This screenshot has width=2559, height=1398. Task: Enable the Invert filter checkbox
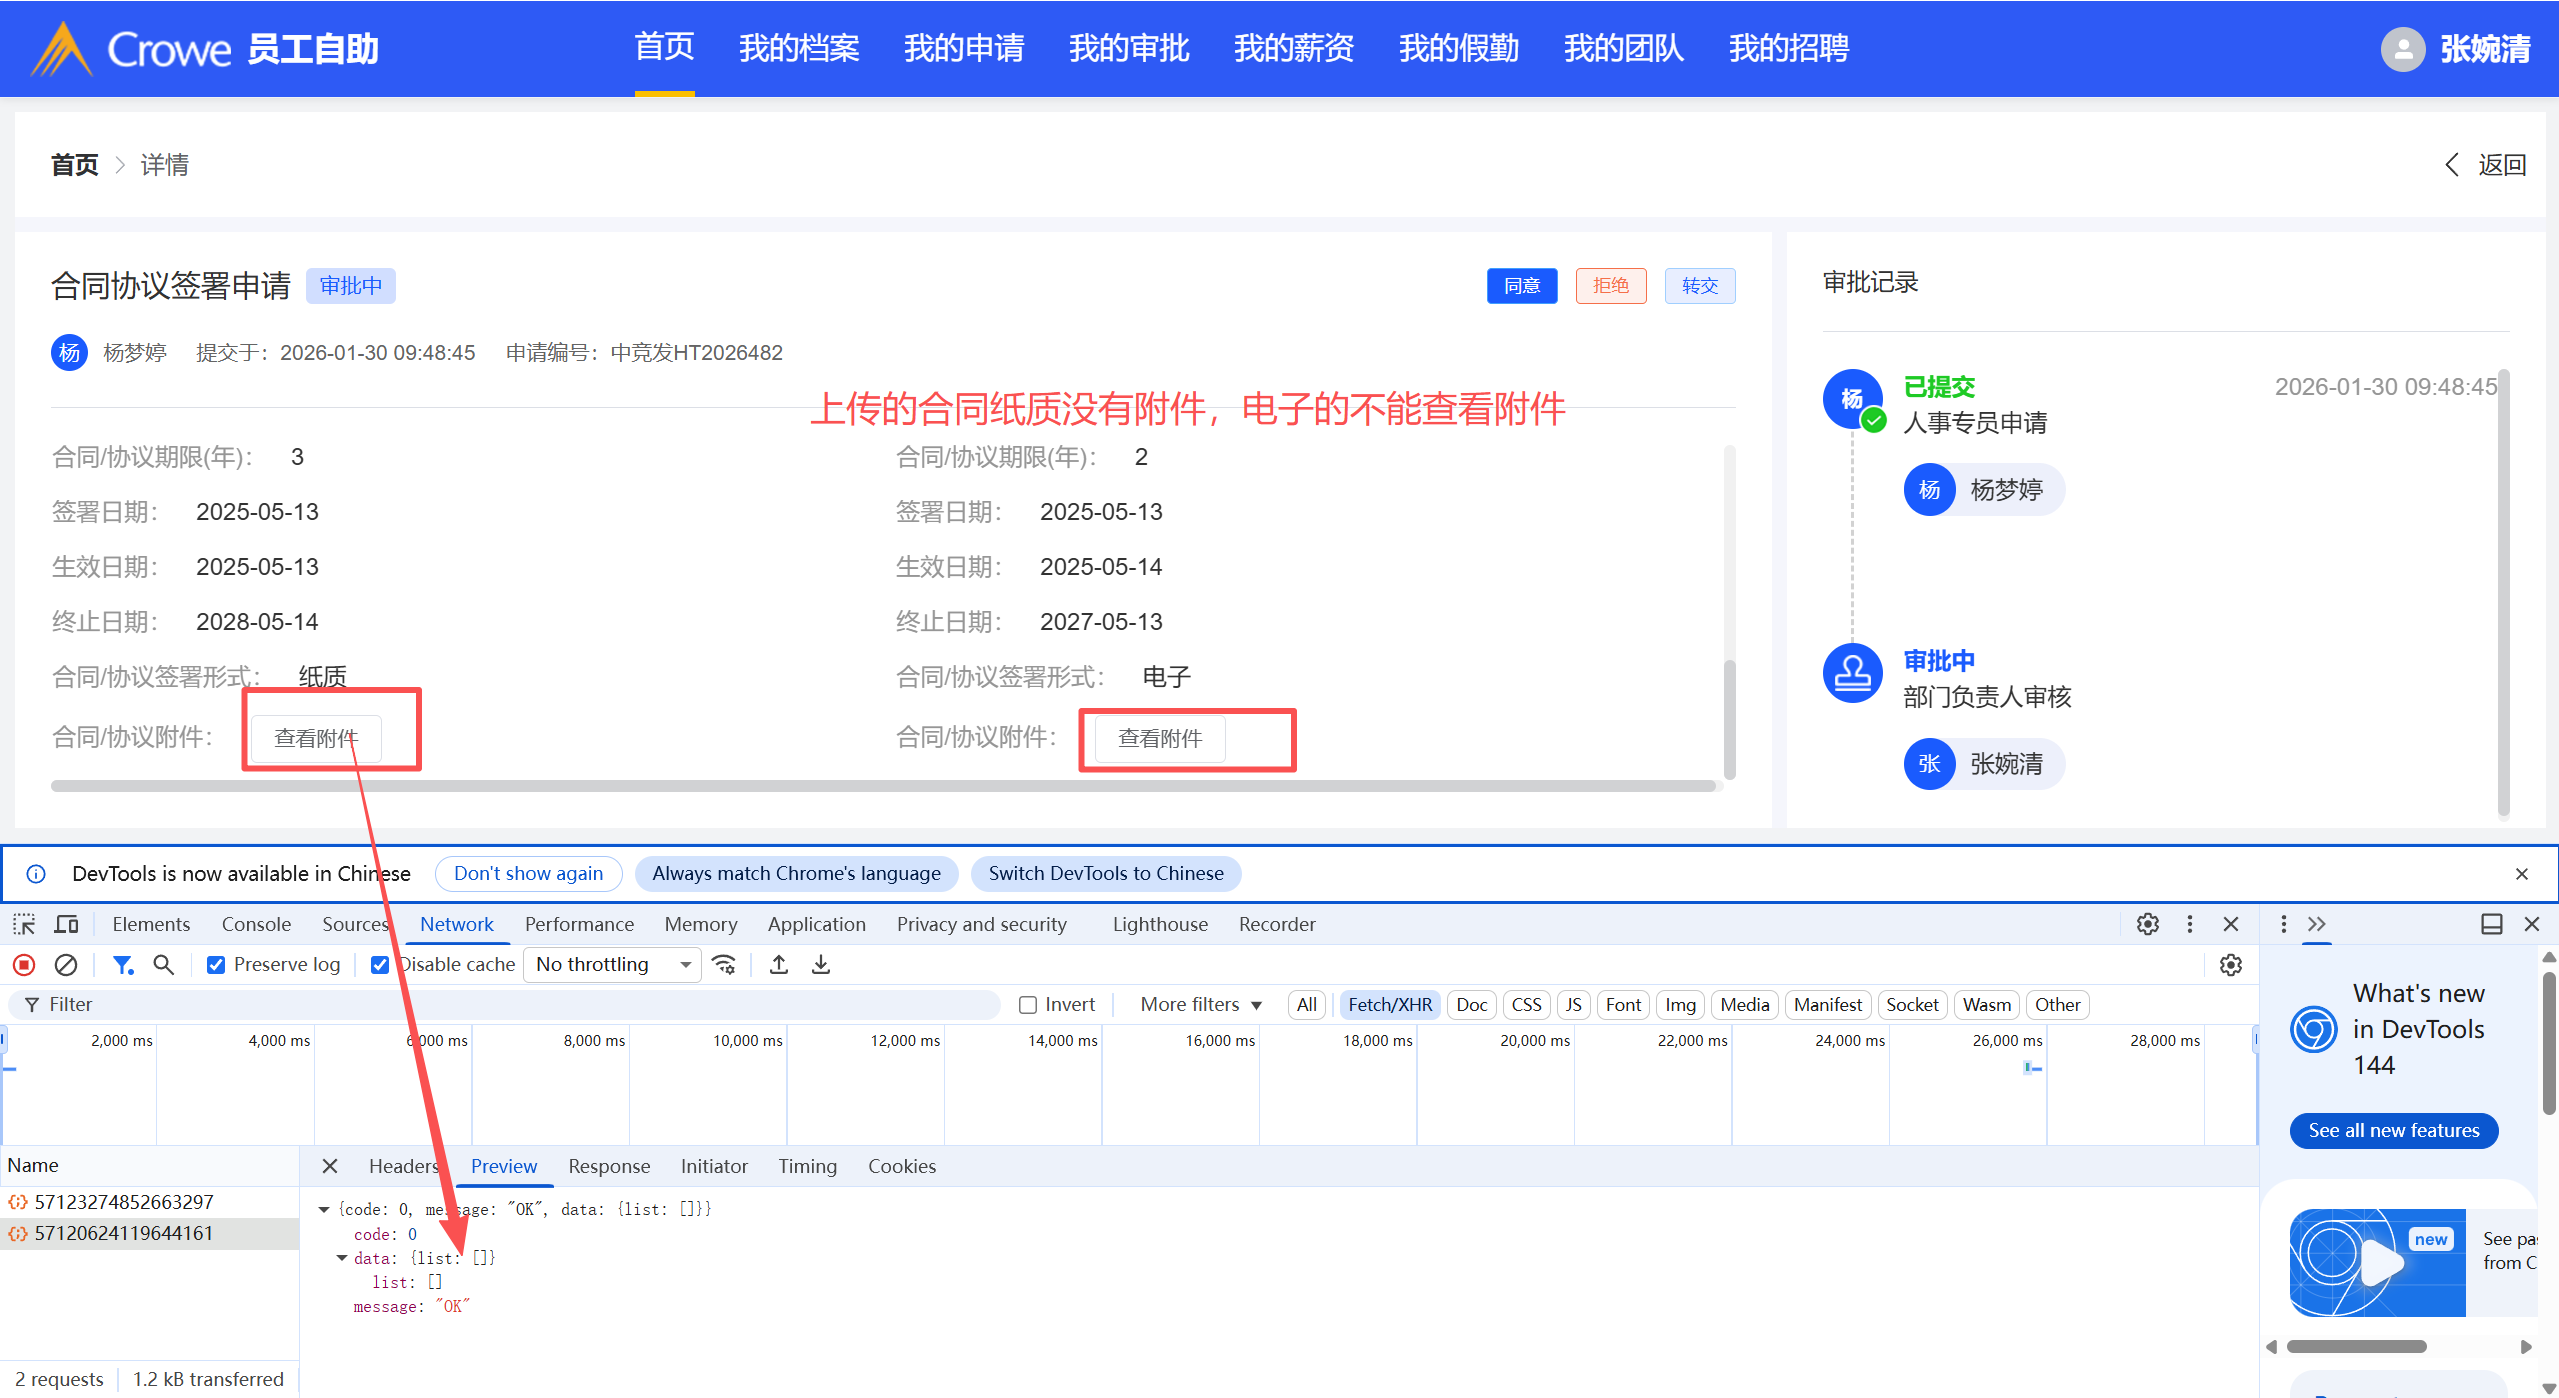point(1028,1005)
